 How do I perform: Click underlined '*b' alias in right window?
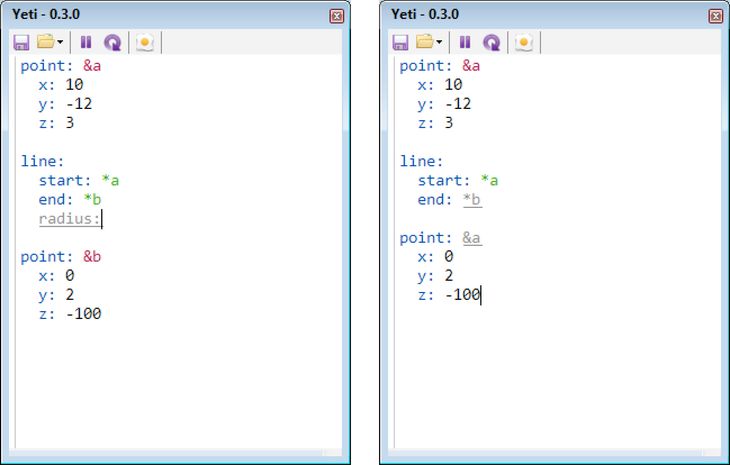(472, 200)
